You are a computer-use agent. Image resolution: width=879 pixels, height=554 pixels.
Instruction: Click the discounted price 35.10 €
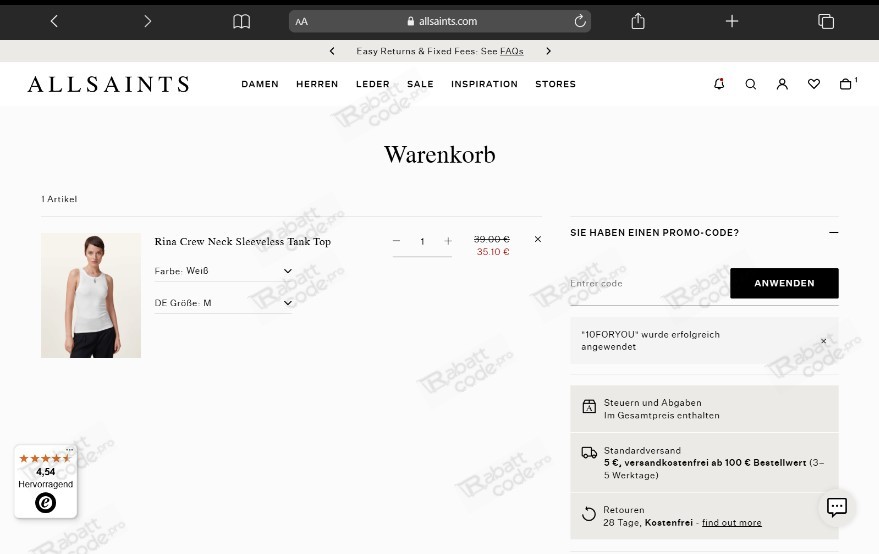(493, 252)
